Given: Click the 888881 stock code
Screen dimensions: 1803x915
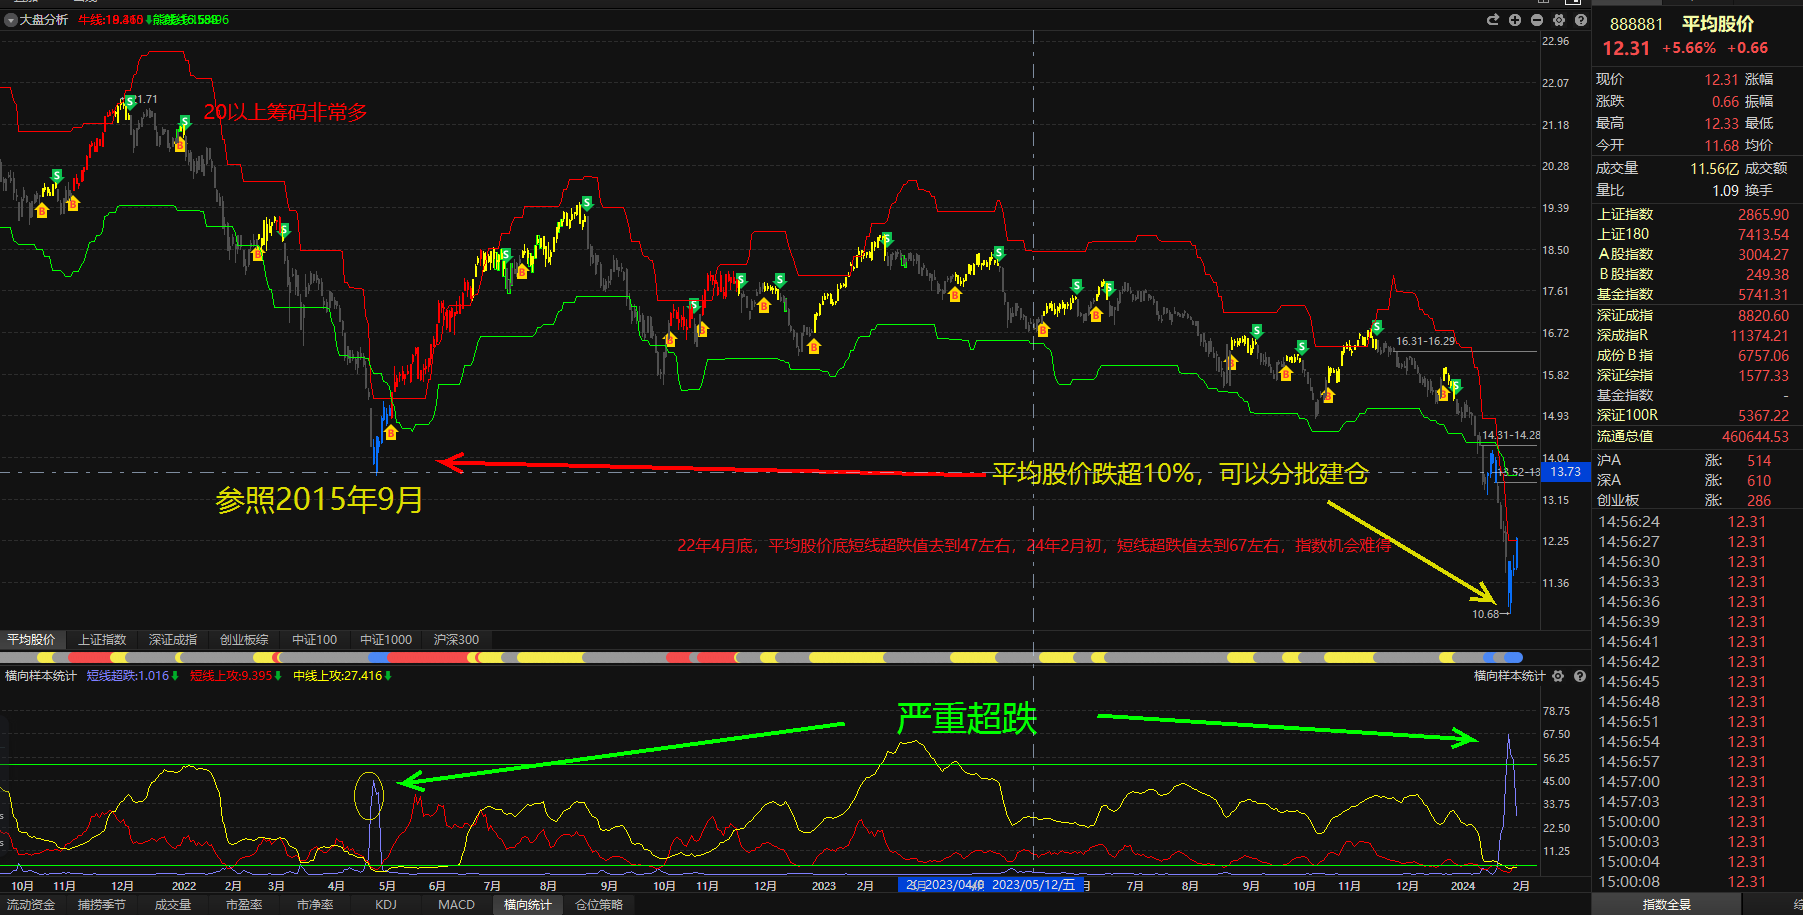Looking at the screenshot, I should click(1636, 24).
